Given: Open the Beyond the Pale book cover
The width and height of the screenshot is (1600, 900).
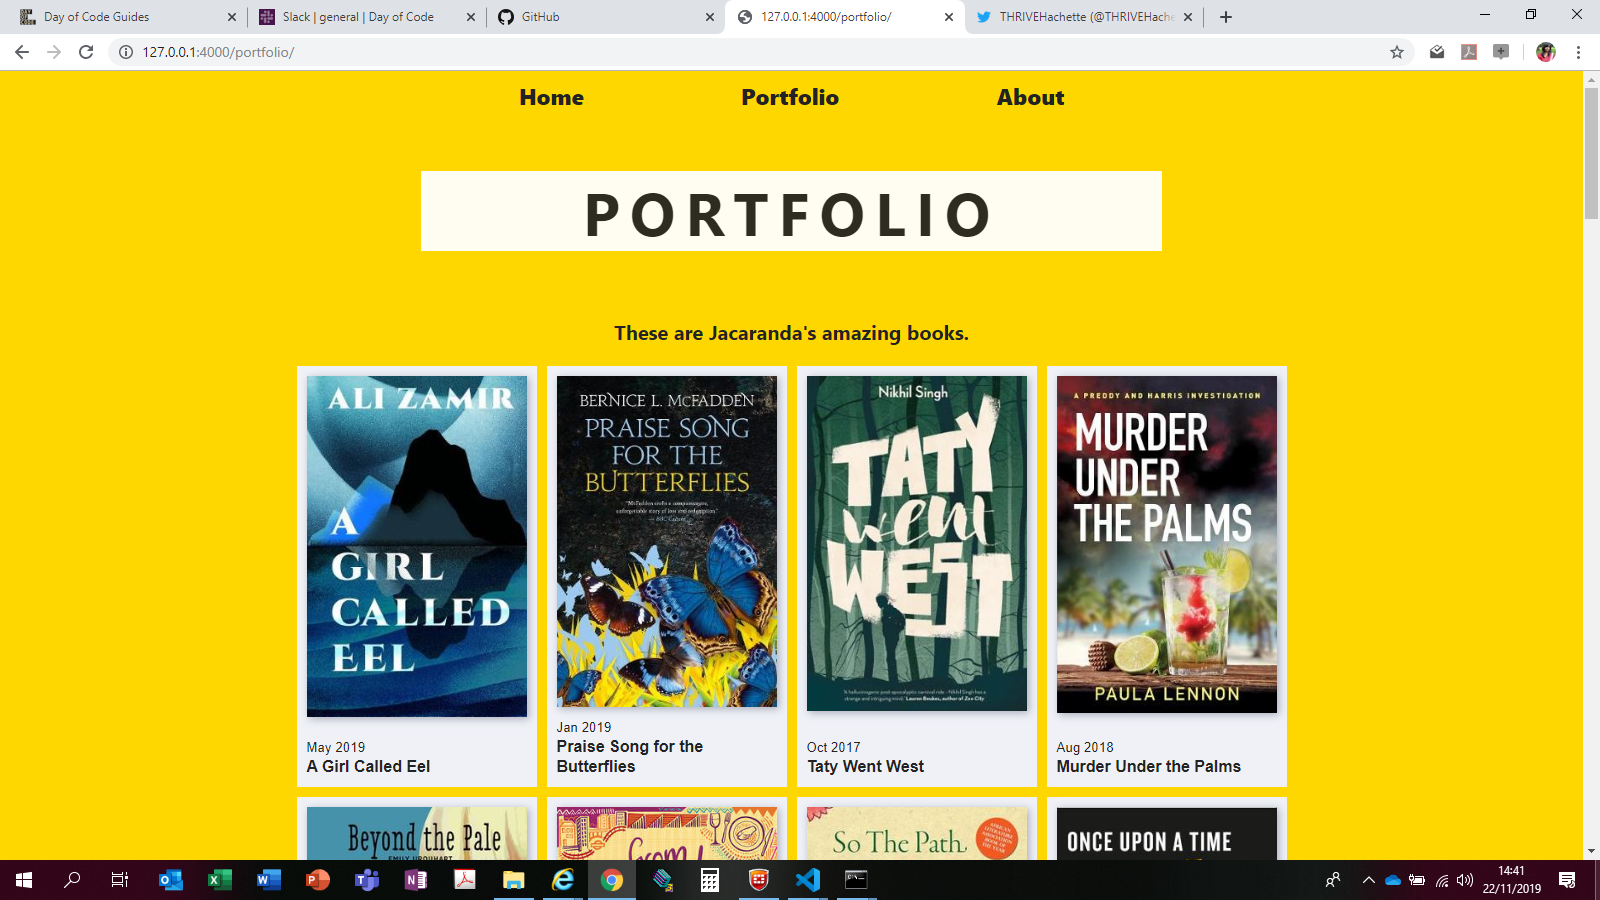Looking at the screenshot, I should pyautogui.click(x=417, y=833).
